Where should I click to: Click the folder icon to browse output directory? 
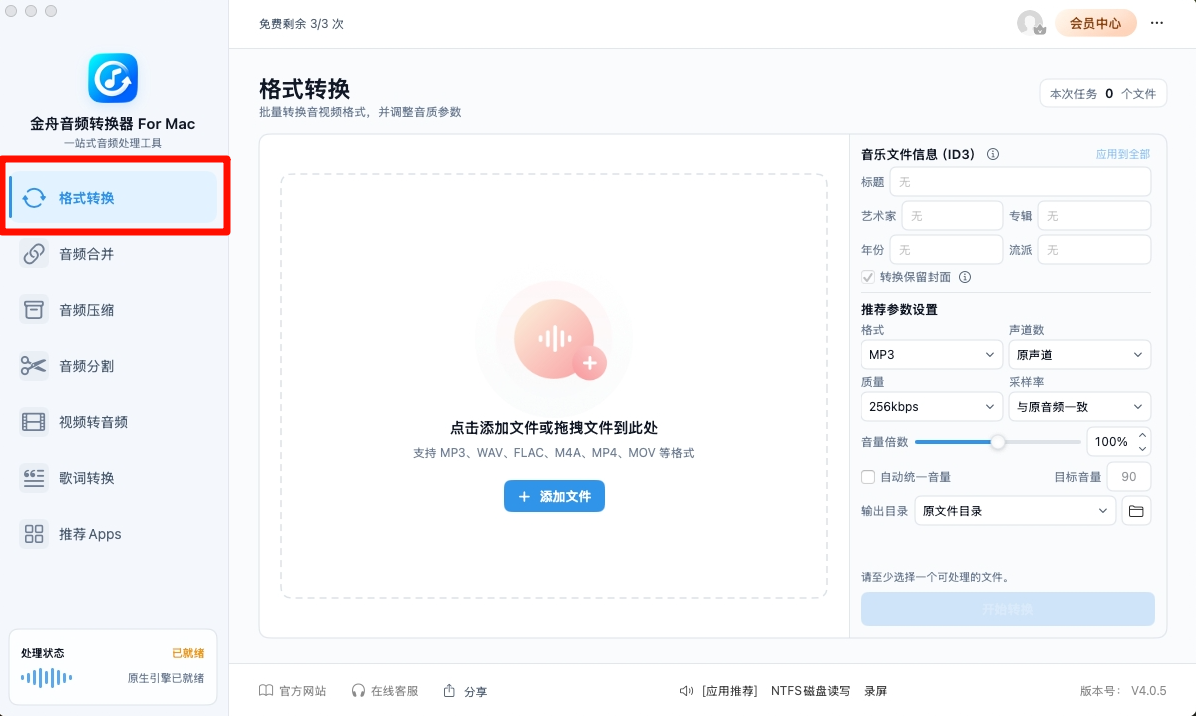1136,511
